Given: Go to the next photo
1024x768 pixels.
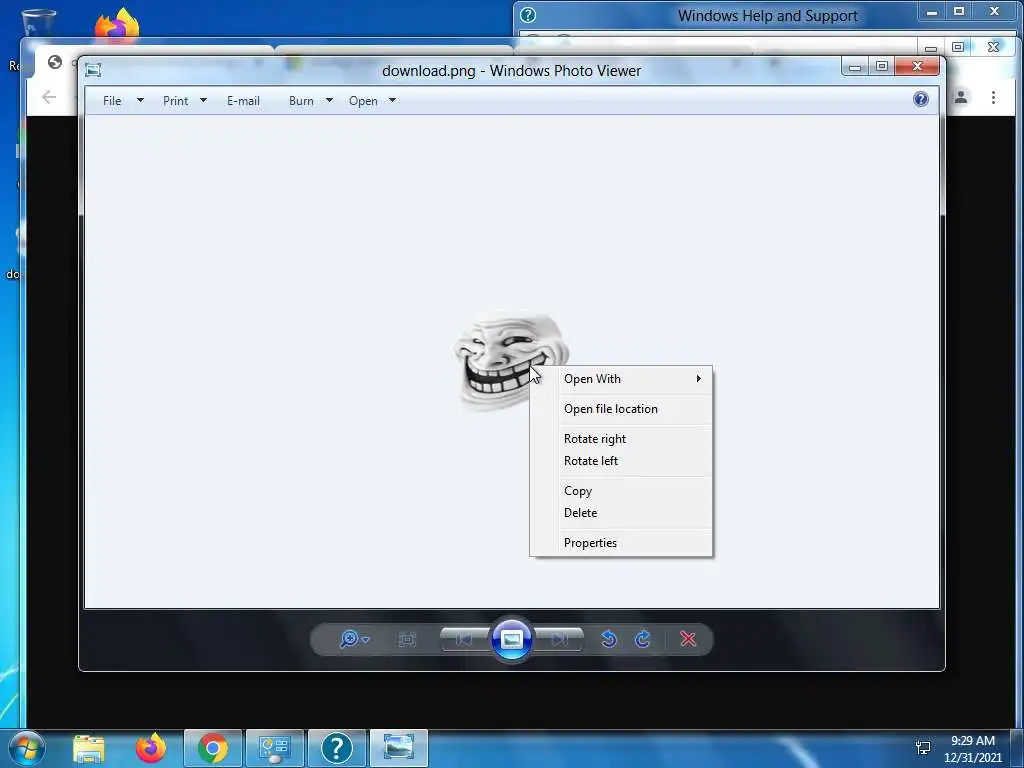Looking at the screenshot, I should [560, 639].
